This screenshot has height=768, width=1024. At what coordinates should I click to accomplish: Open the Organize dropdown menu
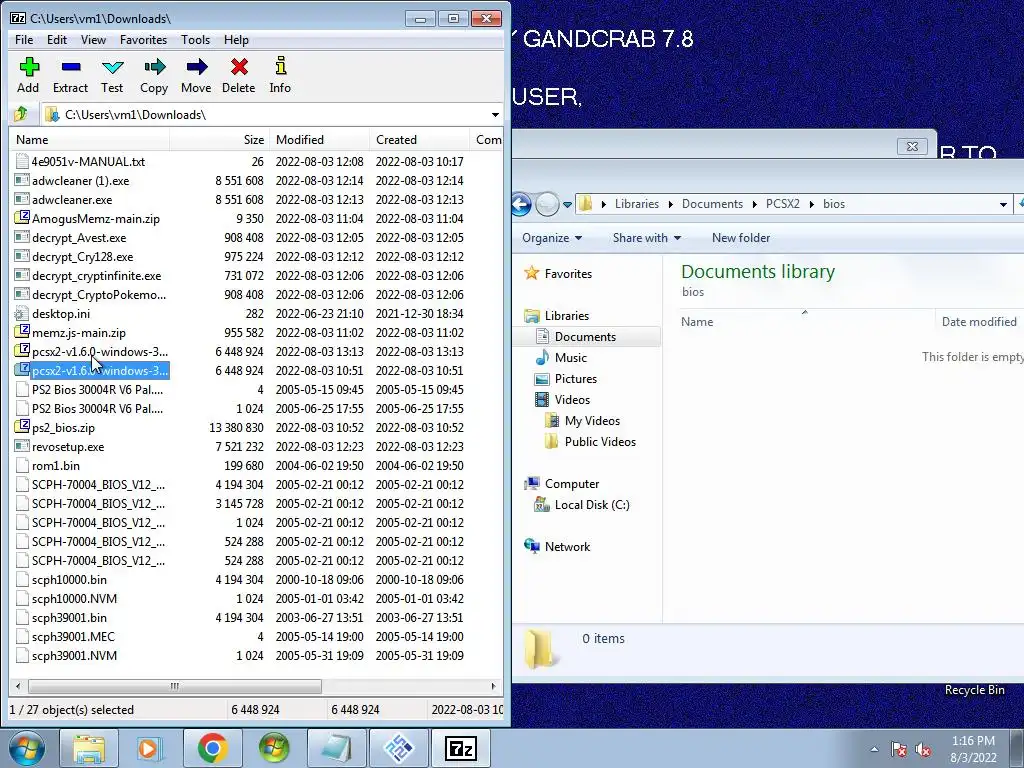[552, 238]
